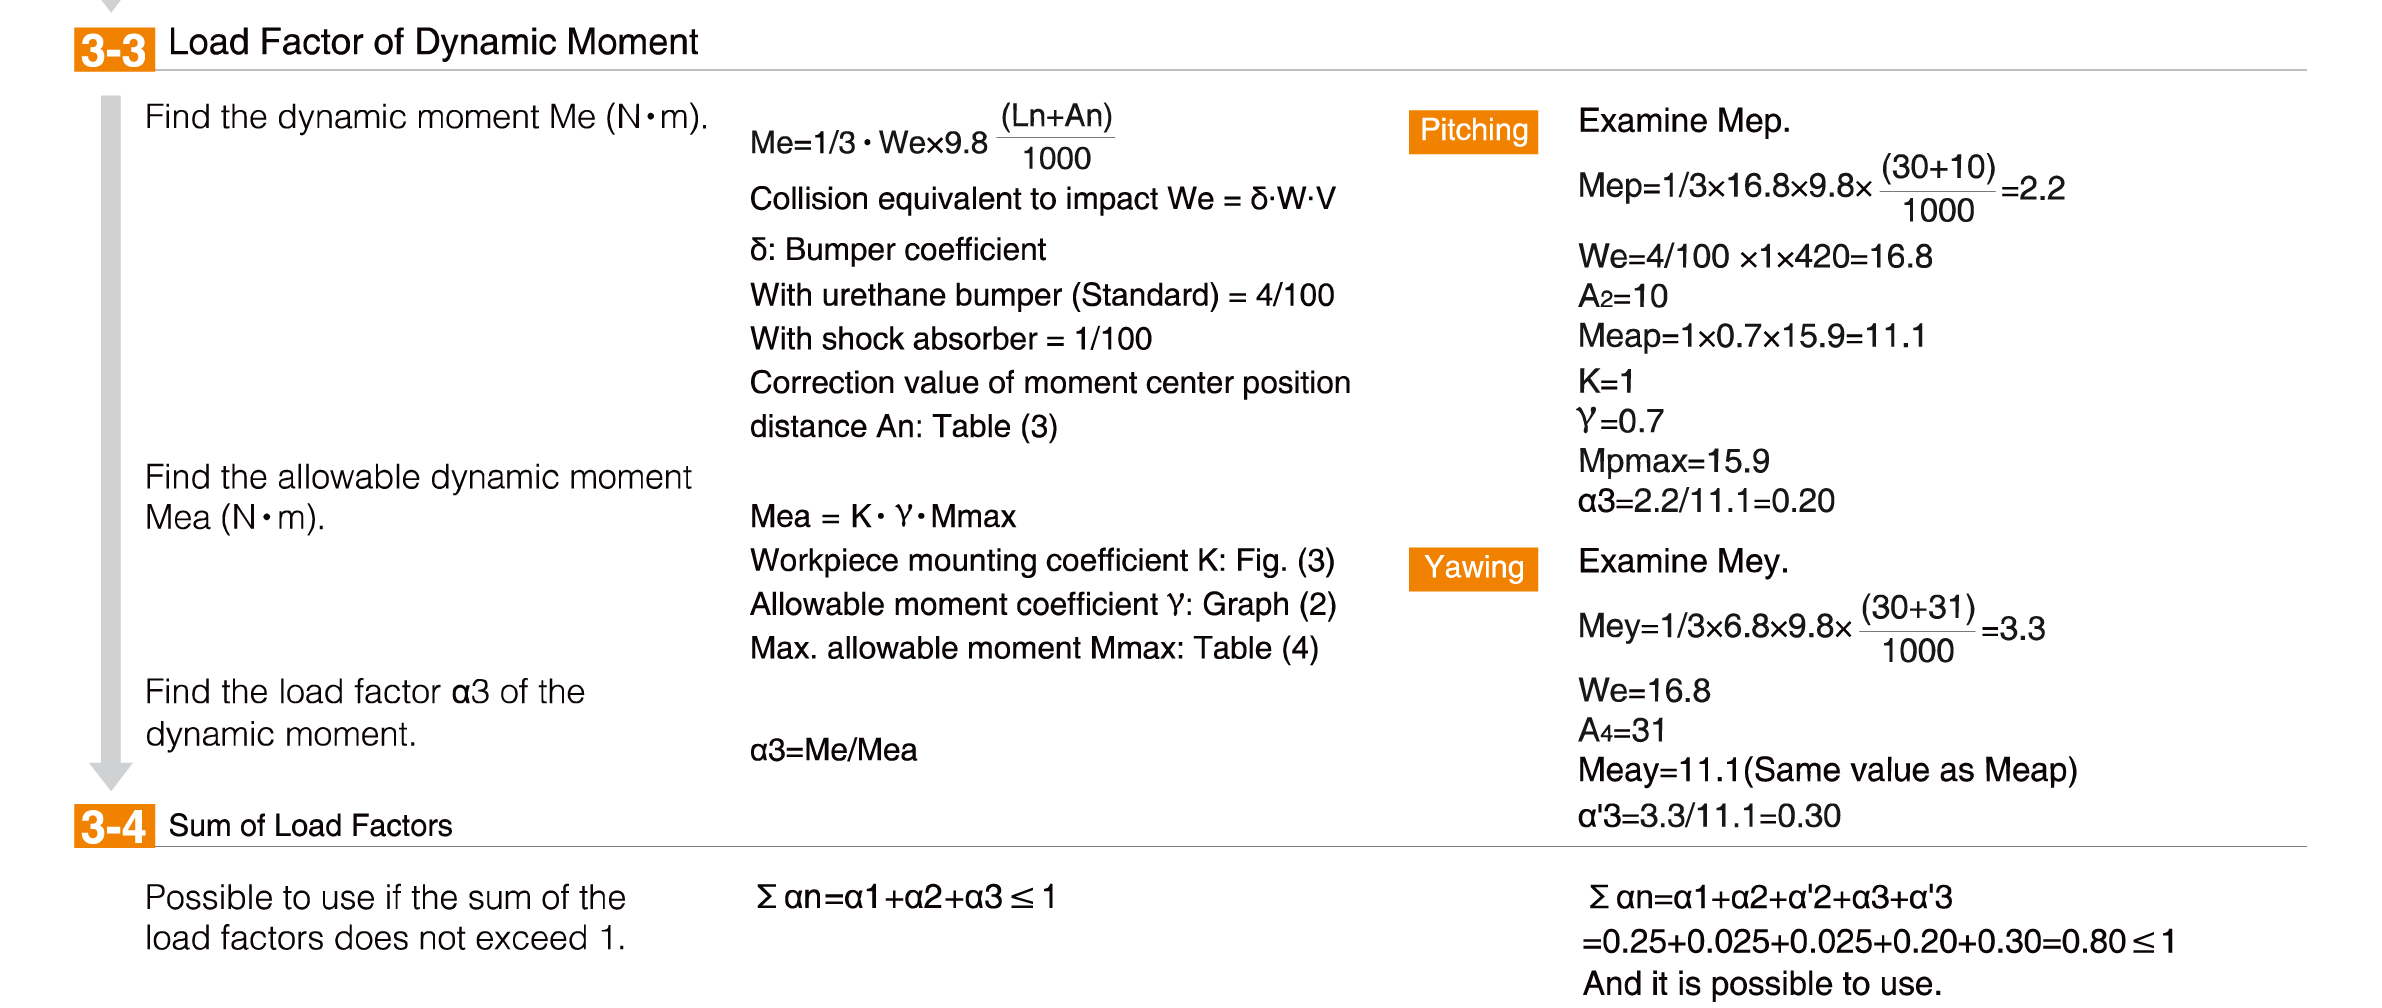The width and height of the screenshot is (2382, 1008).
Task: Click the Max. allowable moment Mmax: Table (4) line
Action: point(1034,649)
